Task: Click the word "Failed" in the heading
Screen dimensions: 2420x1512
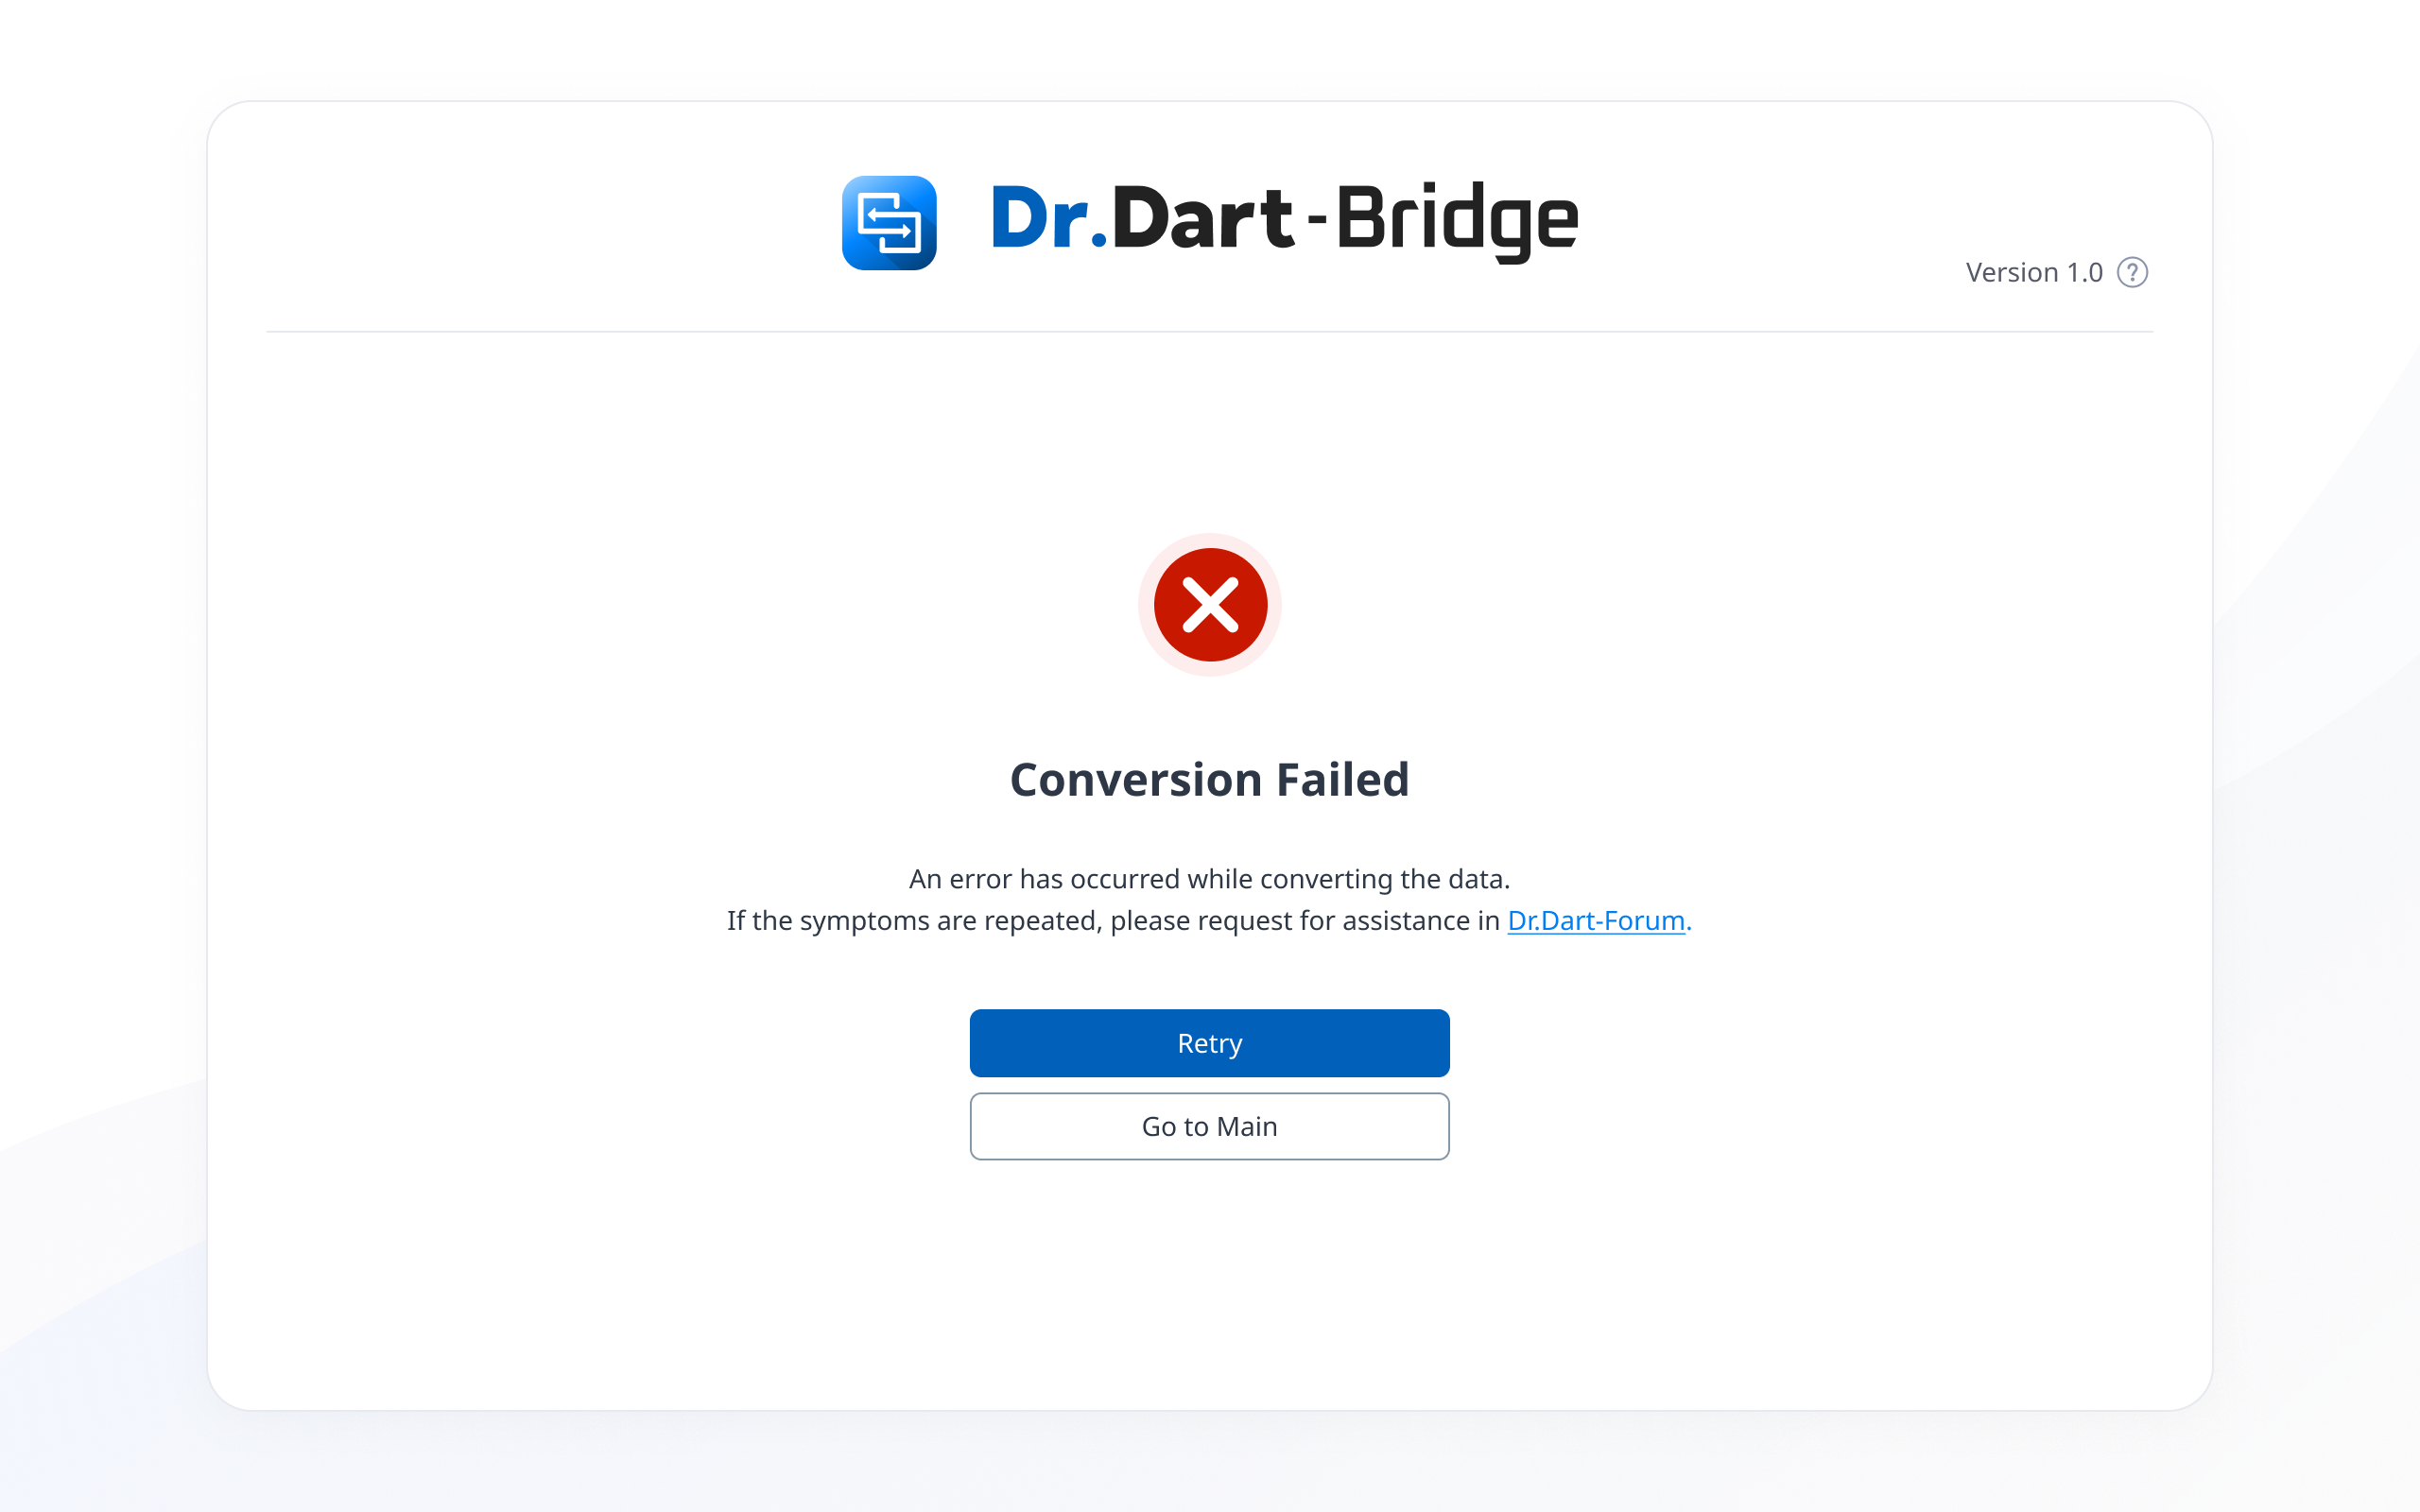Action: [x=1342, y=780]
